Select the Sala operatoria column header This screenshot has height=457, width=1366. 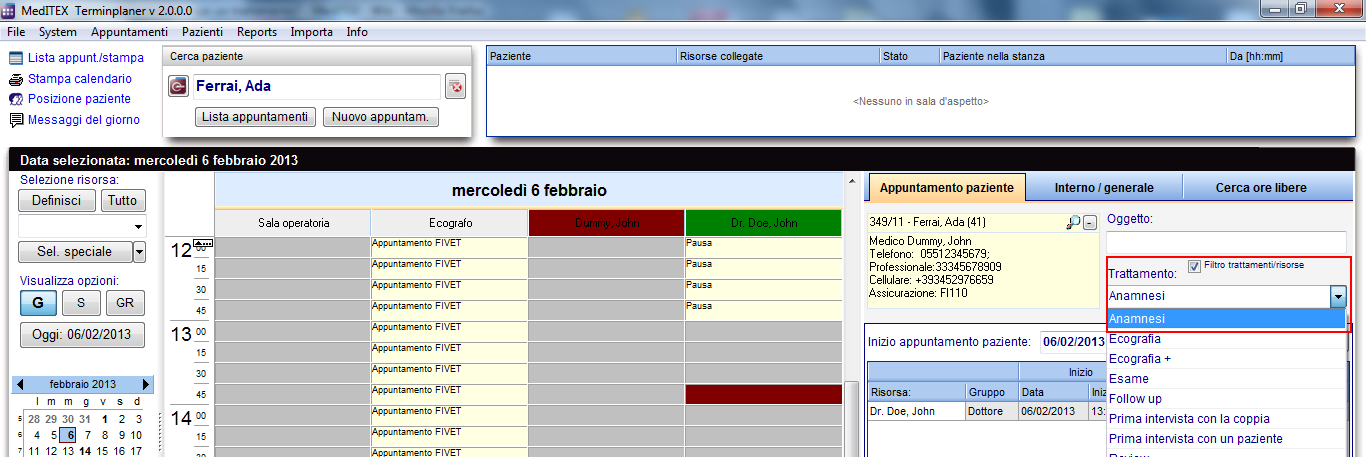pos(293,223)
